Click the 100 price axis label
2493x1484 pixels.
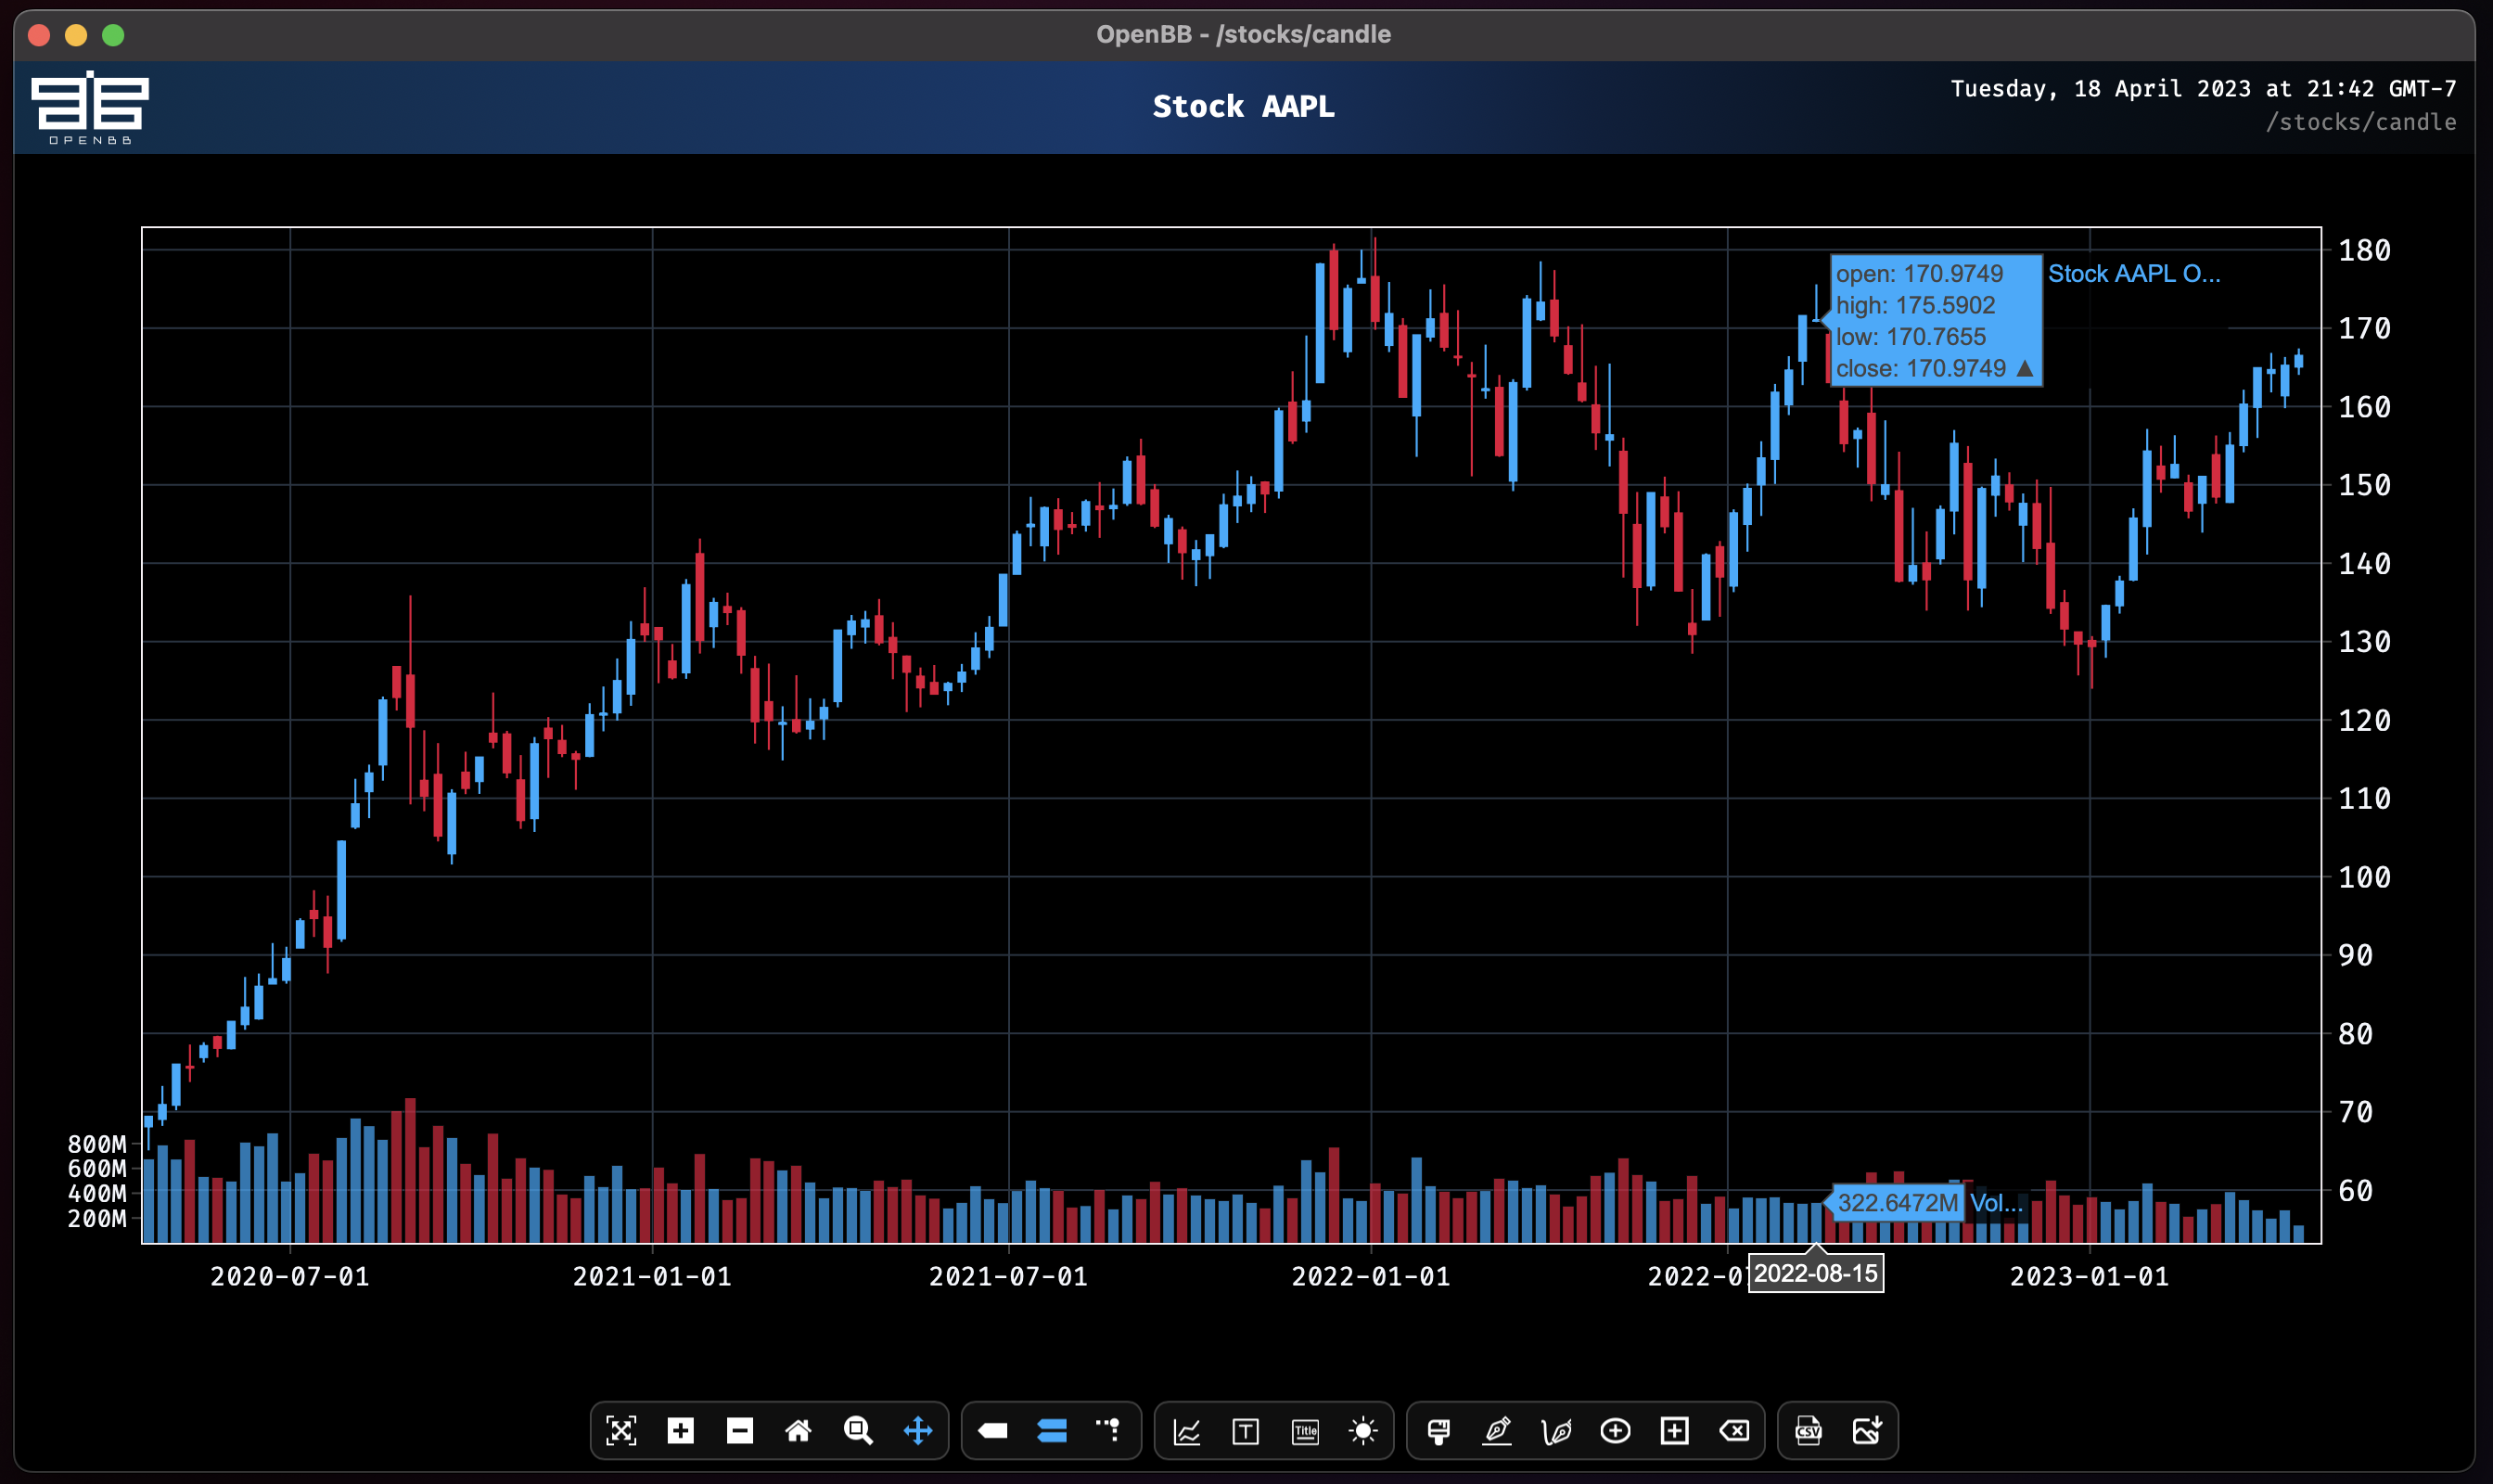[2364, 878]
